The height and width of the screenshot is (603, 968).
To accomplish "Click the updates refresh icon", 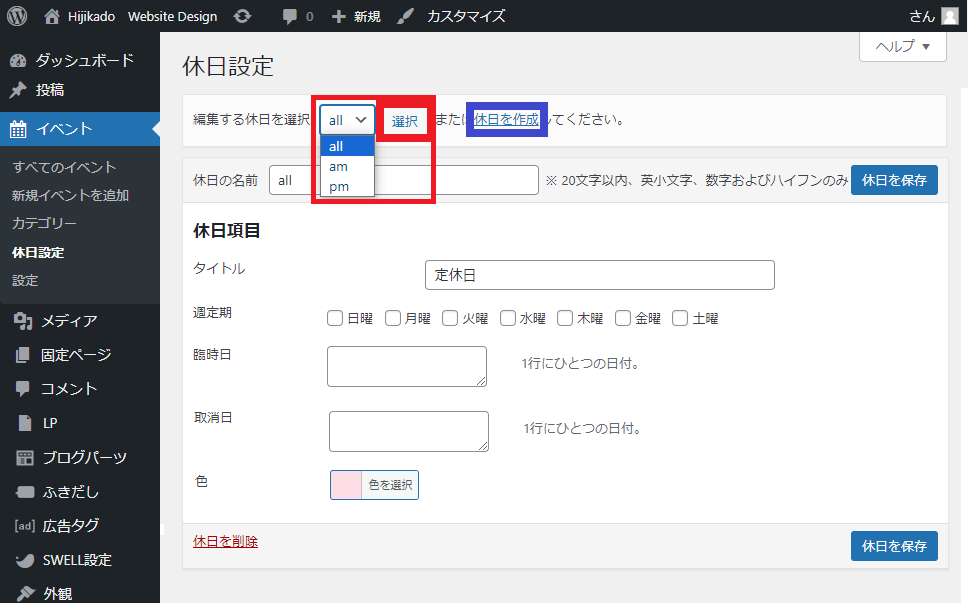I will (x=242, y=16).
